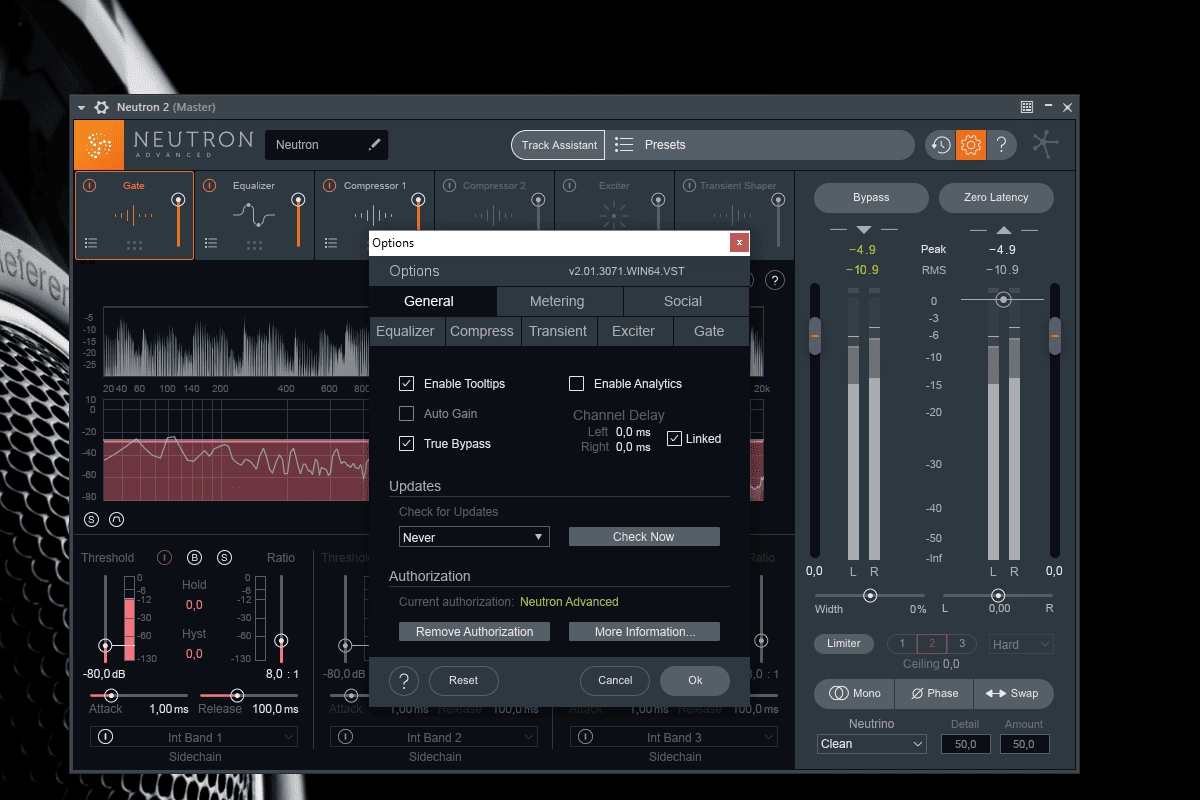Click Cancel in Options dialog

(x=615, y=681)
